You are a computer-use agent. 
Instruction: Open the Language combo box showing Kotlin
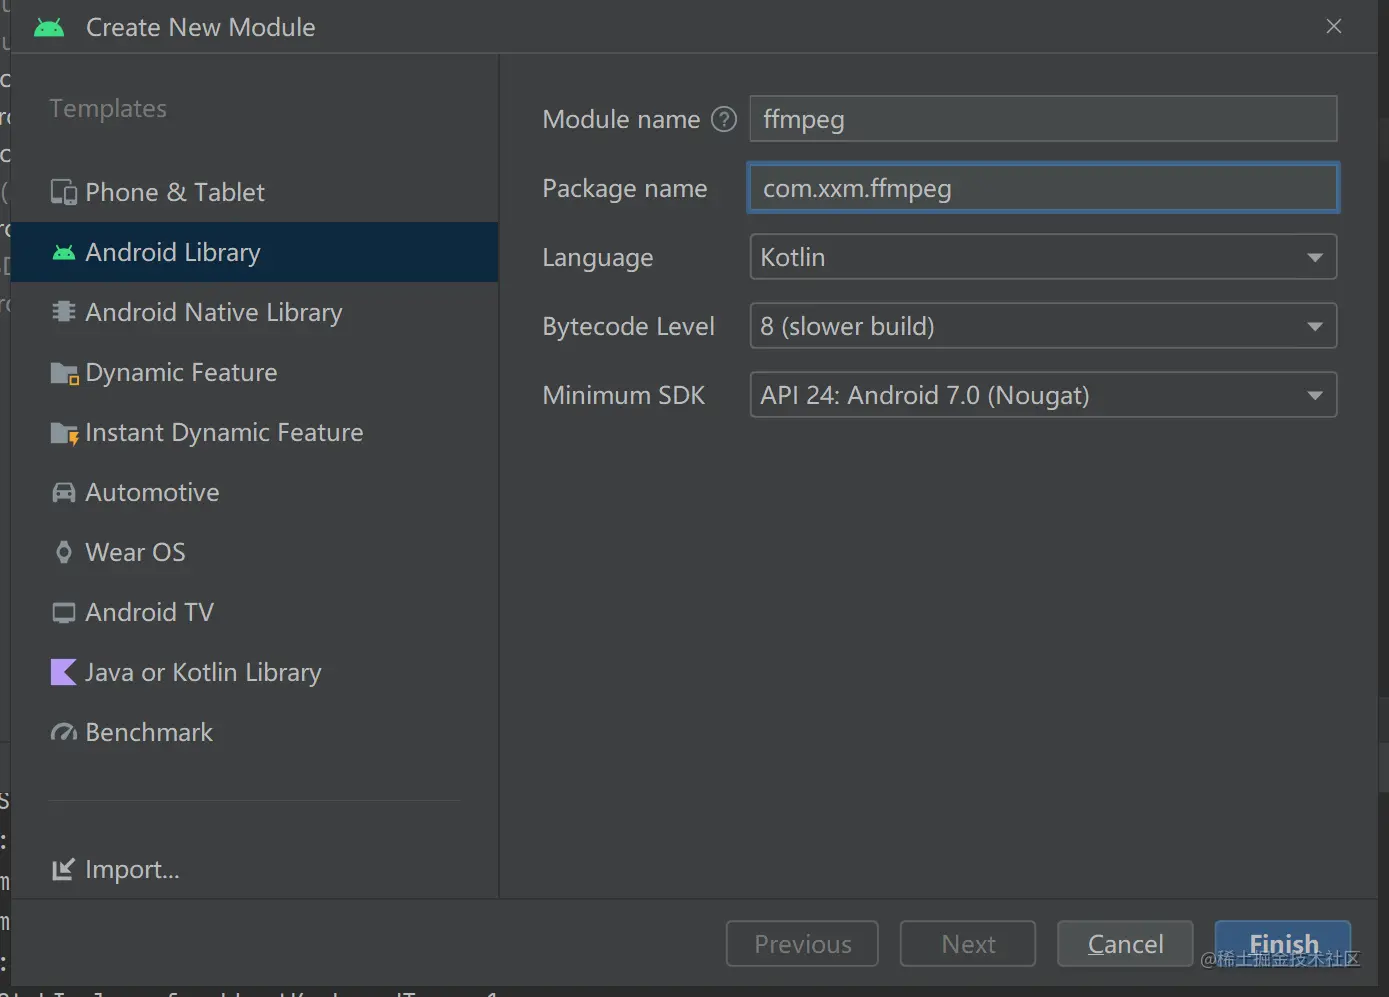(x=1043, y=257)
